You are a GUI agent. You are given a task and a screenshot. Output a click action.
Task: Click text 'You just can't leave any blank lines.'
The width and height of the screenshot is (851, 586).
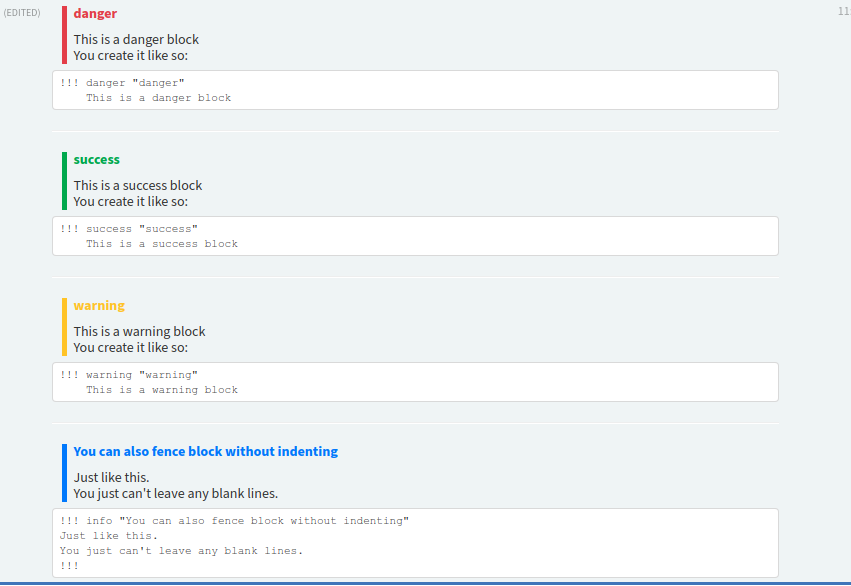click(x=176, y=494)
